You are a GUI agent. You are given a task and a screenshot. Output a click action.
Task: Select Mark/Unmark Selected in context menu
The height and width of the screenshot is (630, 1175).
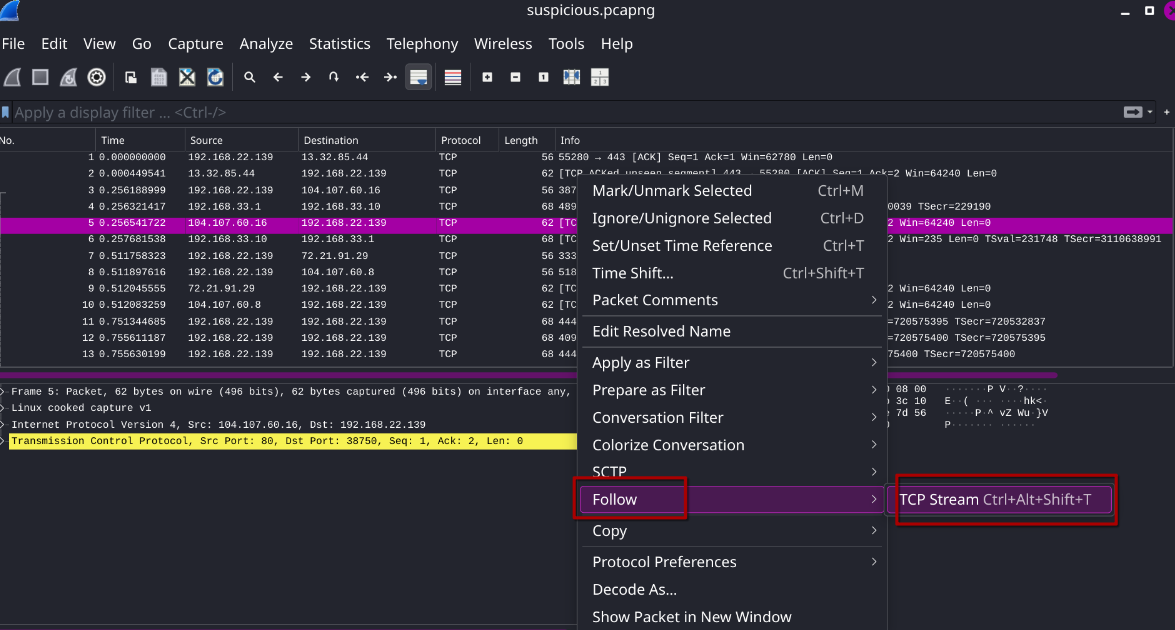click(671, 191)
